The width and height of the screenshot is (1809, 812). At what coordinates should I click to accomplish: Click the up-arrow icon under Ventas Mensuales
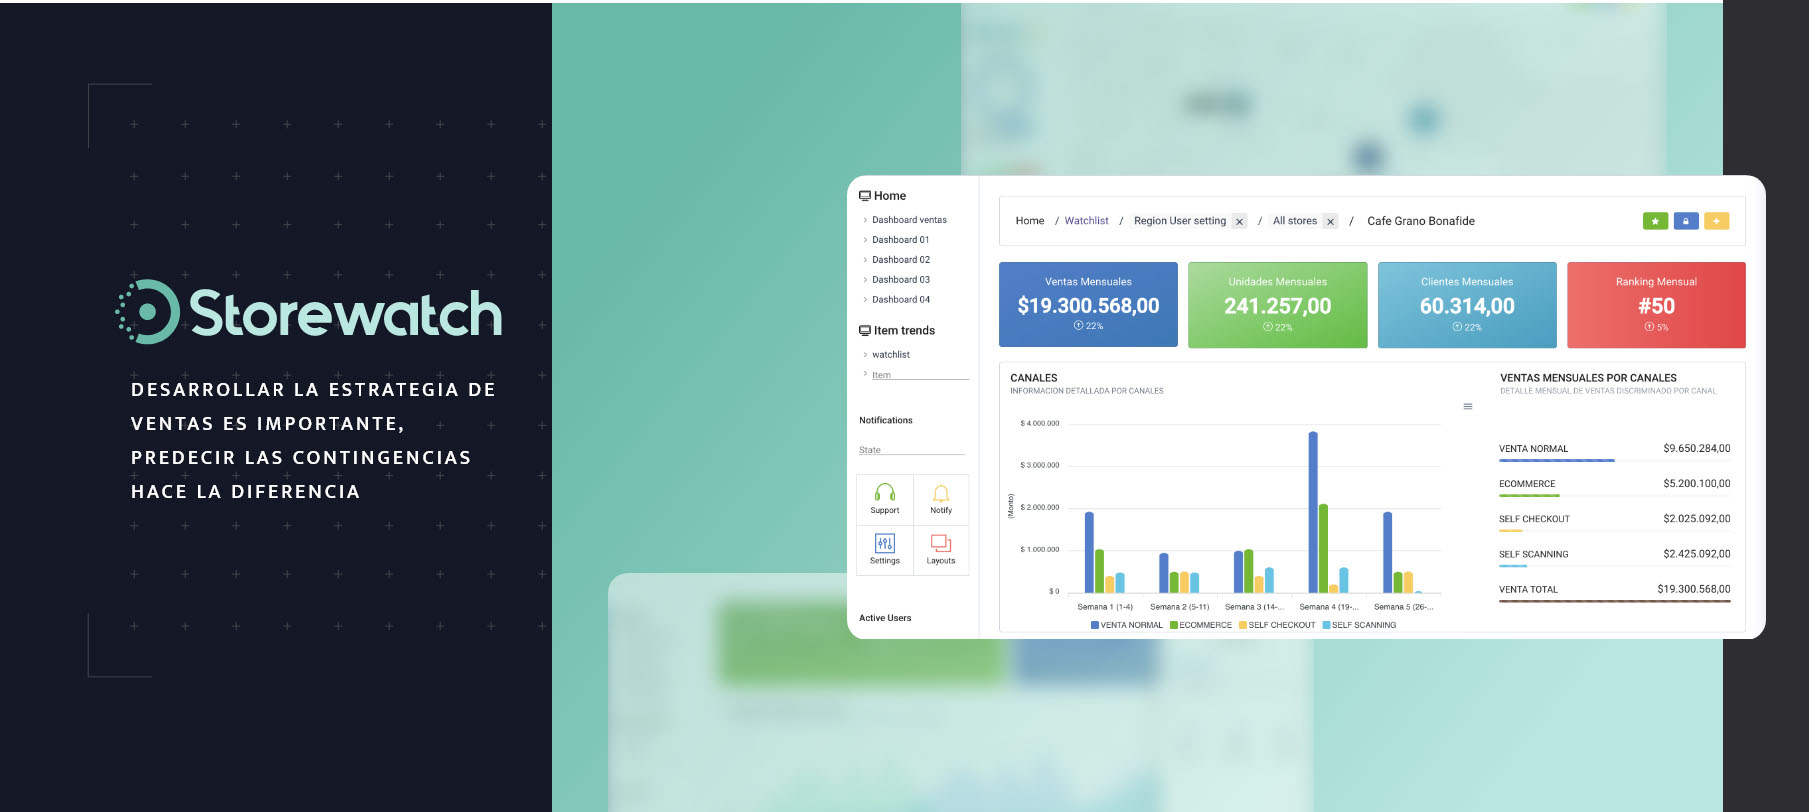(1078, 326)
